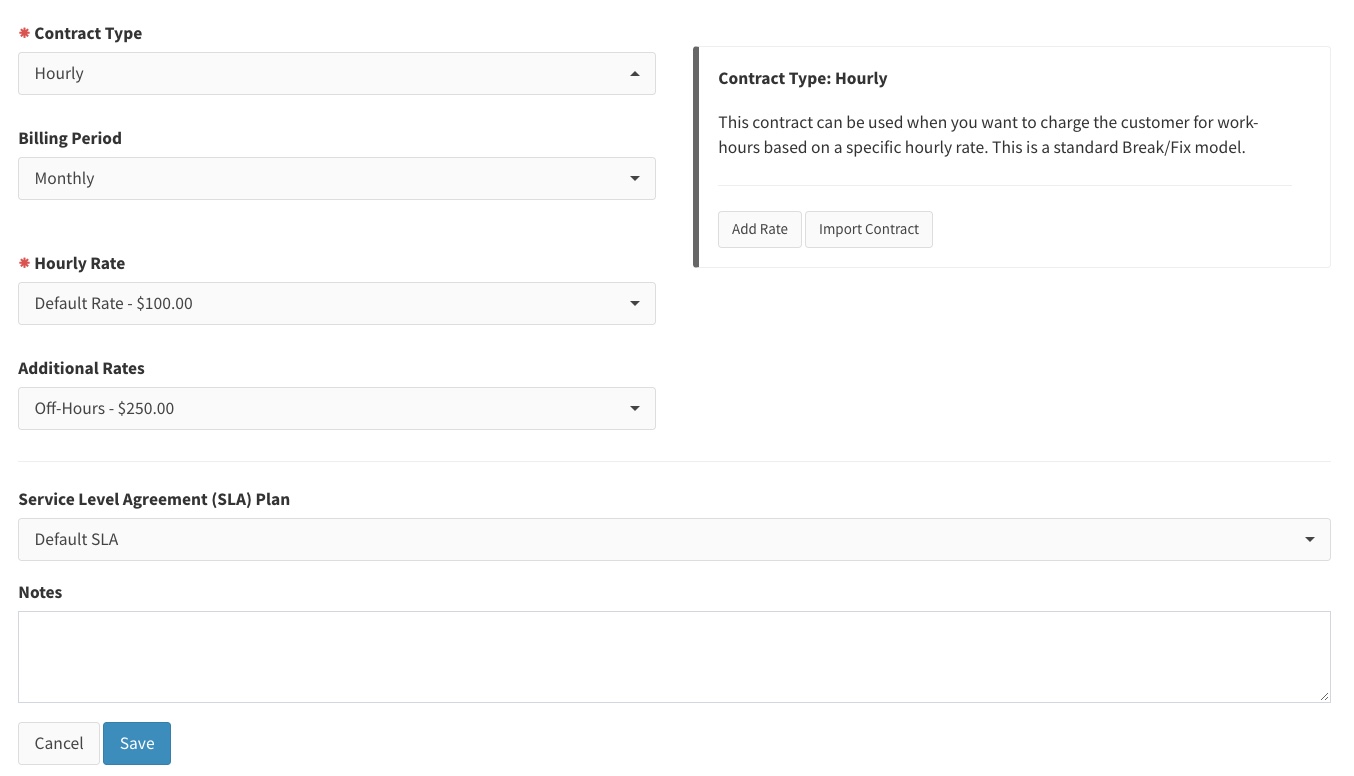1354x776 pixels.
Task: Click the Notes textarea resize handle
Action: (x=1326, y=698)
